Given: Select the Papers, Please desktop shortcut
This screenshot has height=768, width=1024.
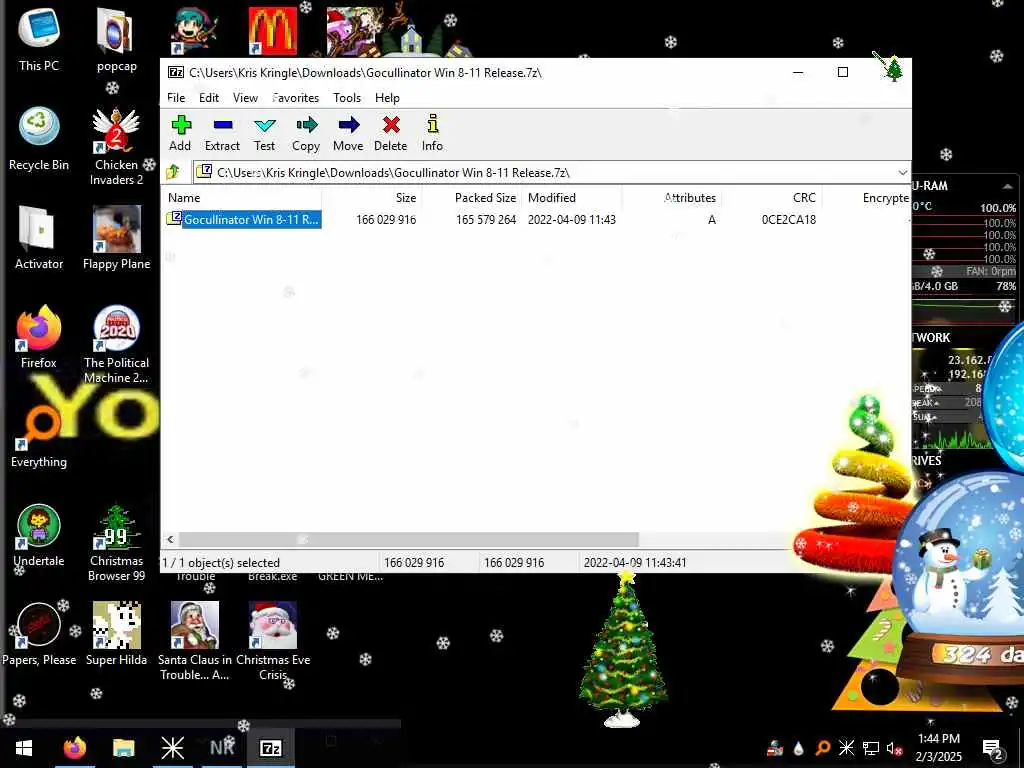Looking at the screenshot, I should click(39, 635).
